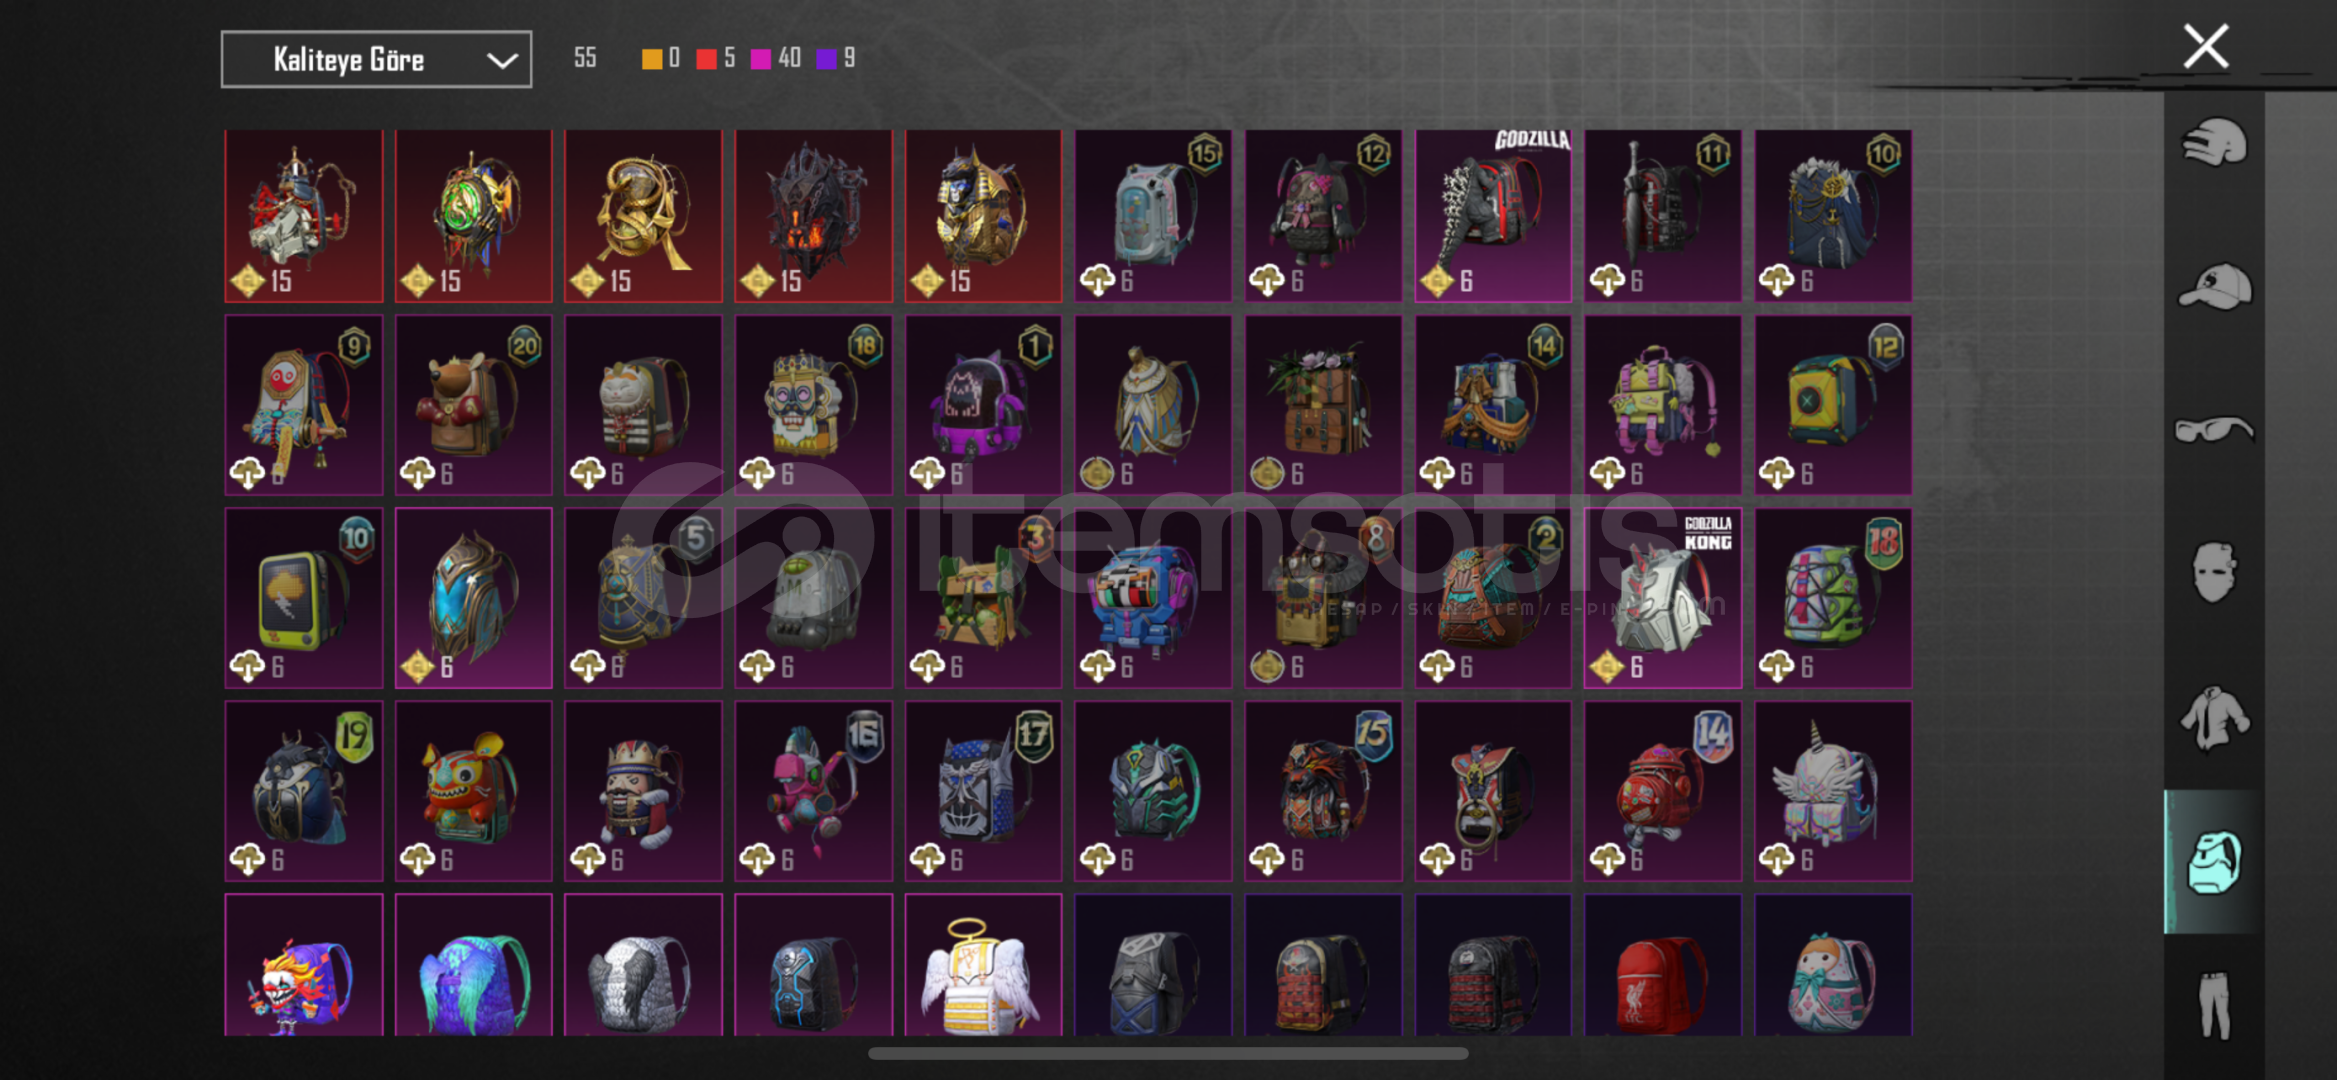
Task: Expand the Kaliteye Göre sort dropdown
Action: click(376, 59)
